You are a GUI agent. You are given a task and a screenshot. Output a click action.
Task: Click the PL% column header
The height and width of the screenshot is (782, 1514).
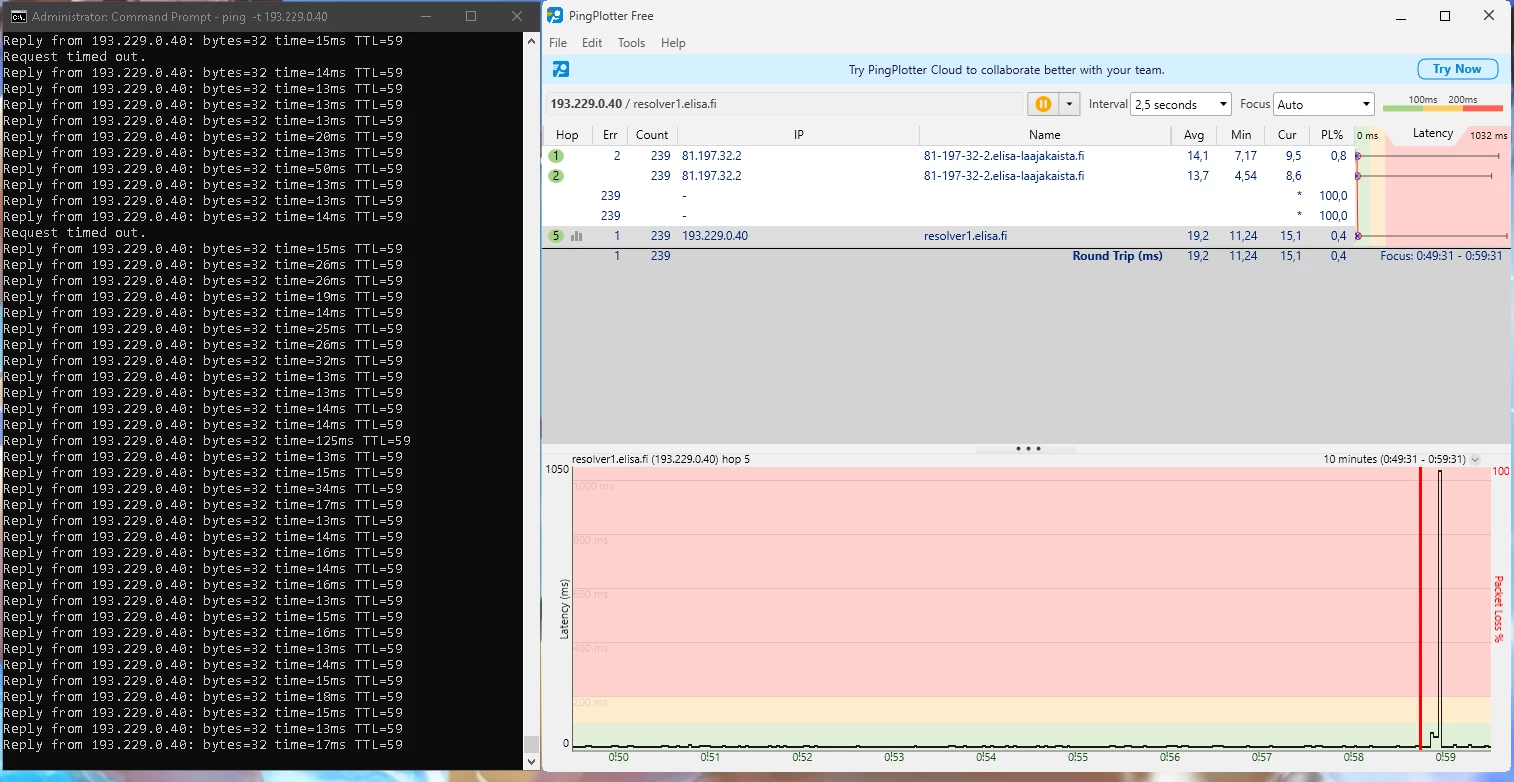[1331, 135]
